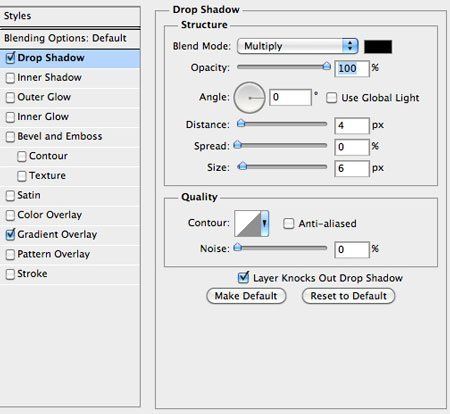Viewport: 450px width, 414px height.
Task: Enable the Satin checkbox
Action: (10, 196)
